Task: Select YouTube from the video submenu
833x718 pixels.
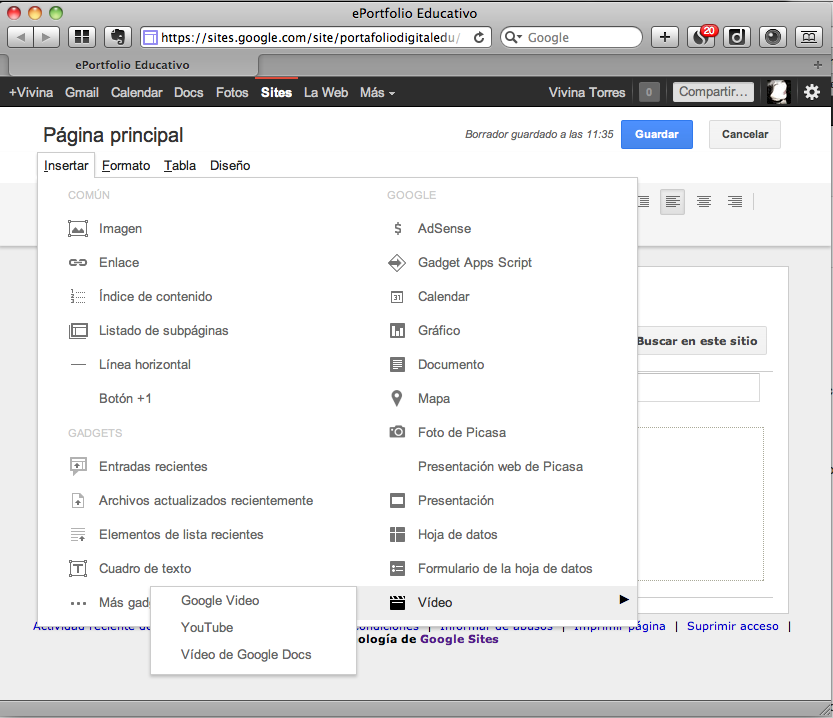Action: [x=207, y=628]
